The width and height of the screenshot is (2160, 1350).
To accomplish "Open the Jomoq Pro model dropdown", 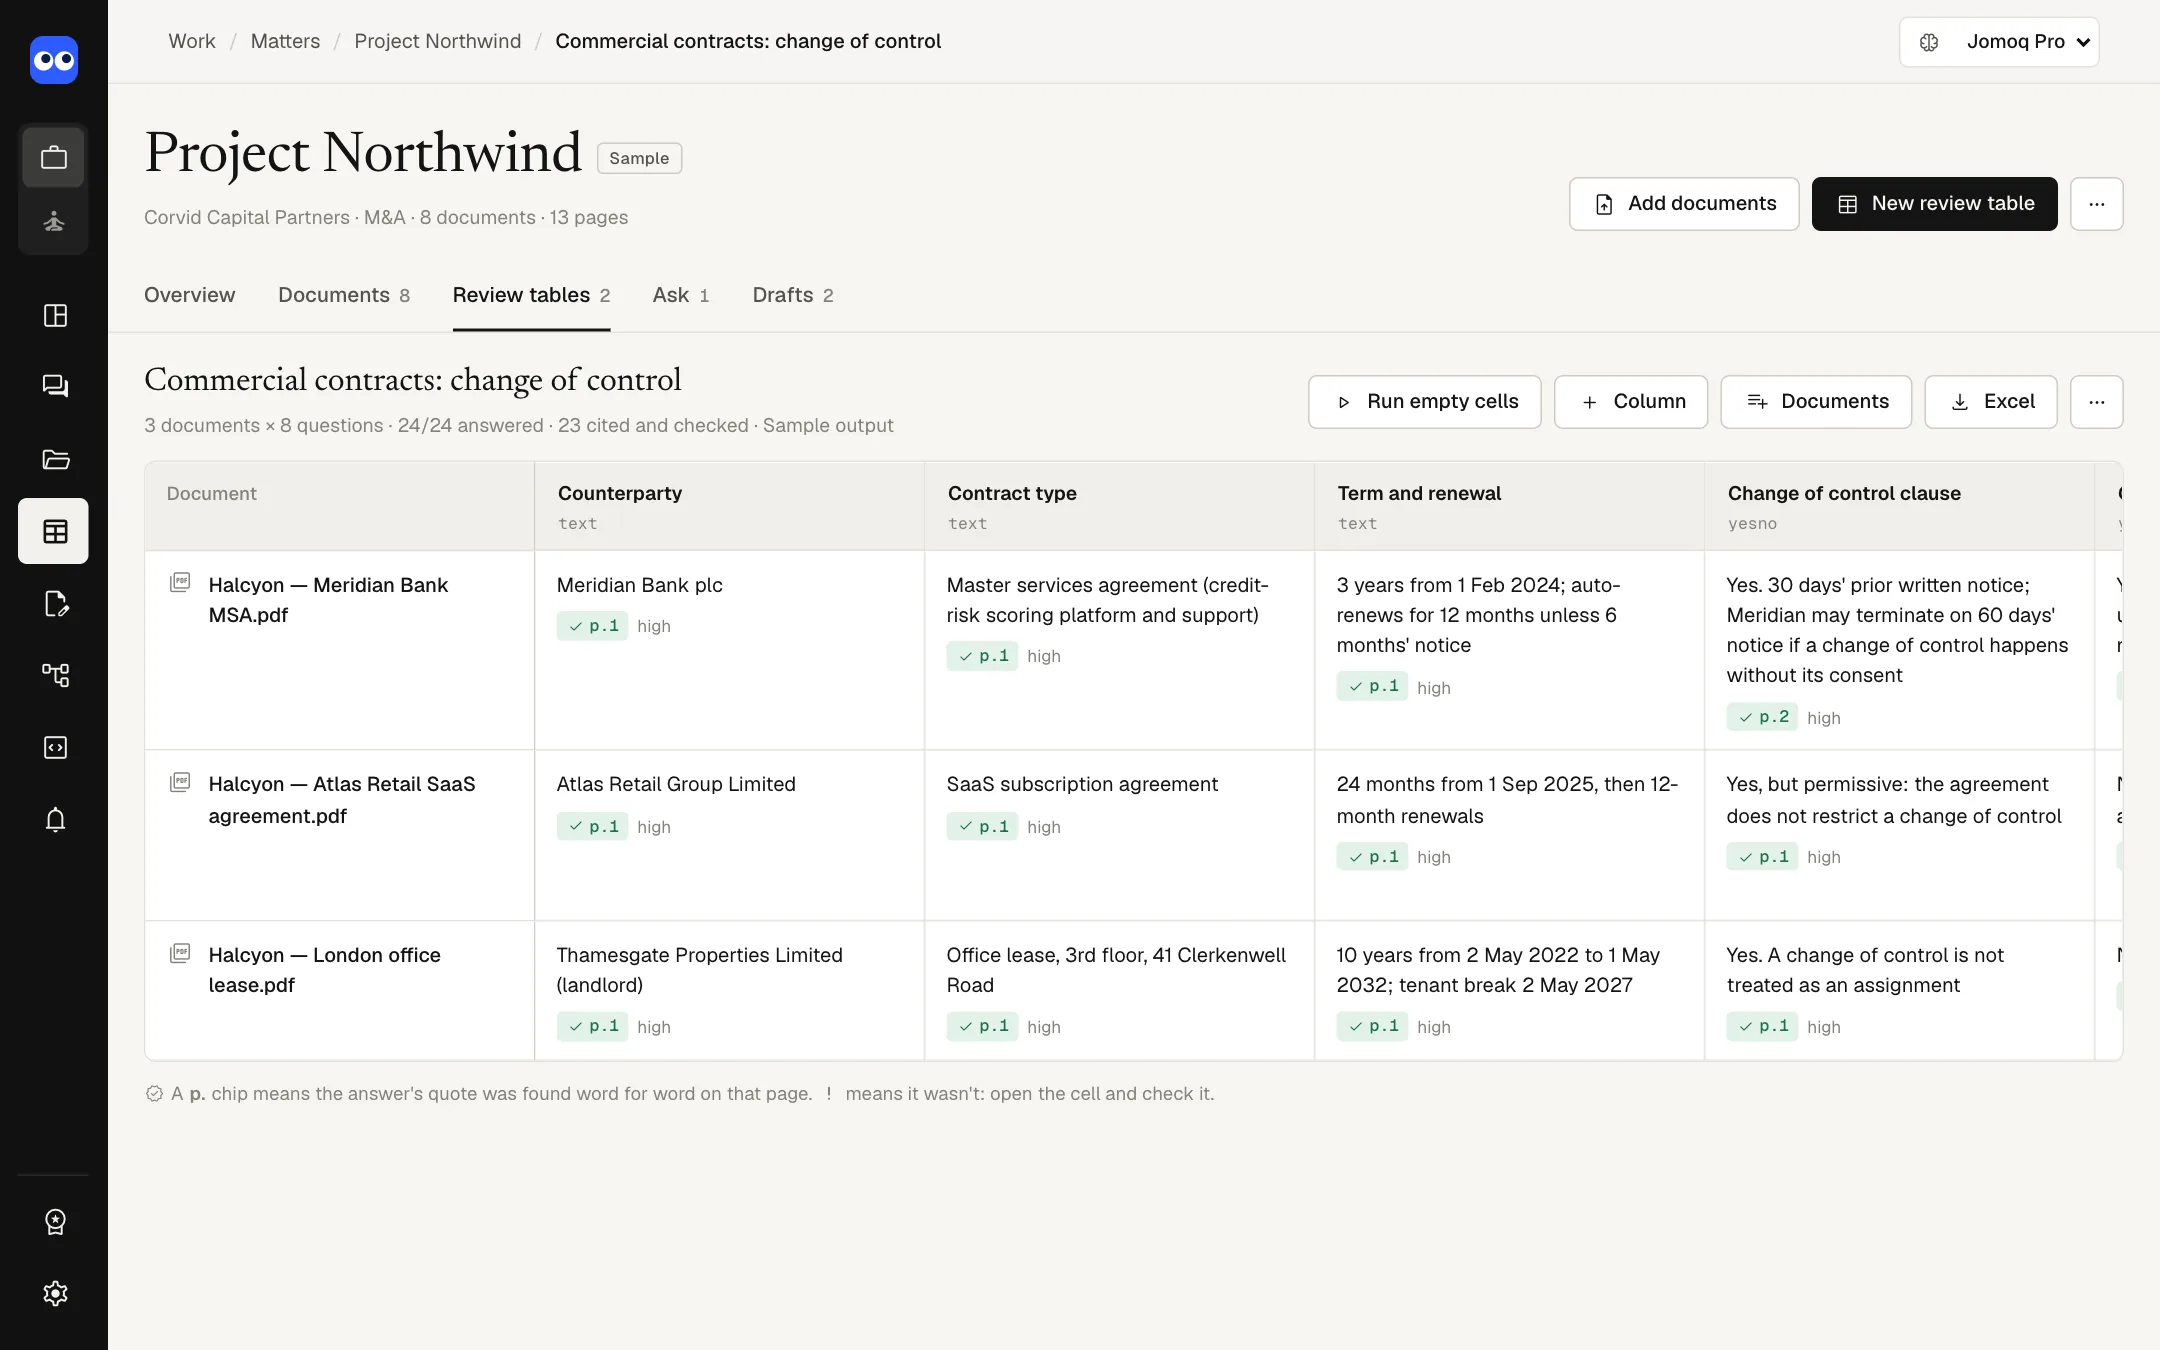I will 1998,42.
